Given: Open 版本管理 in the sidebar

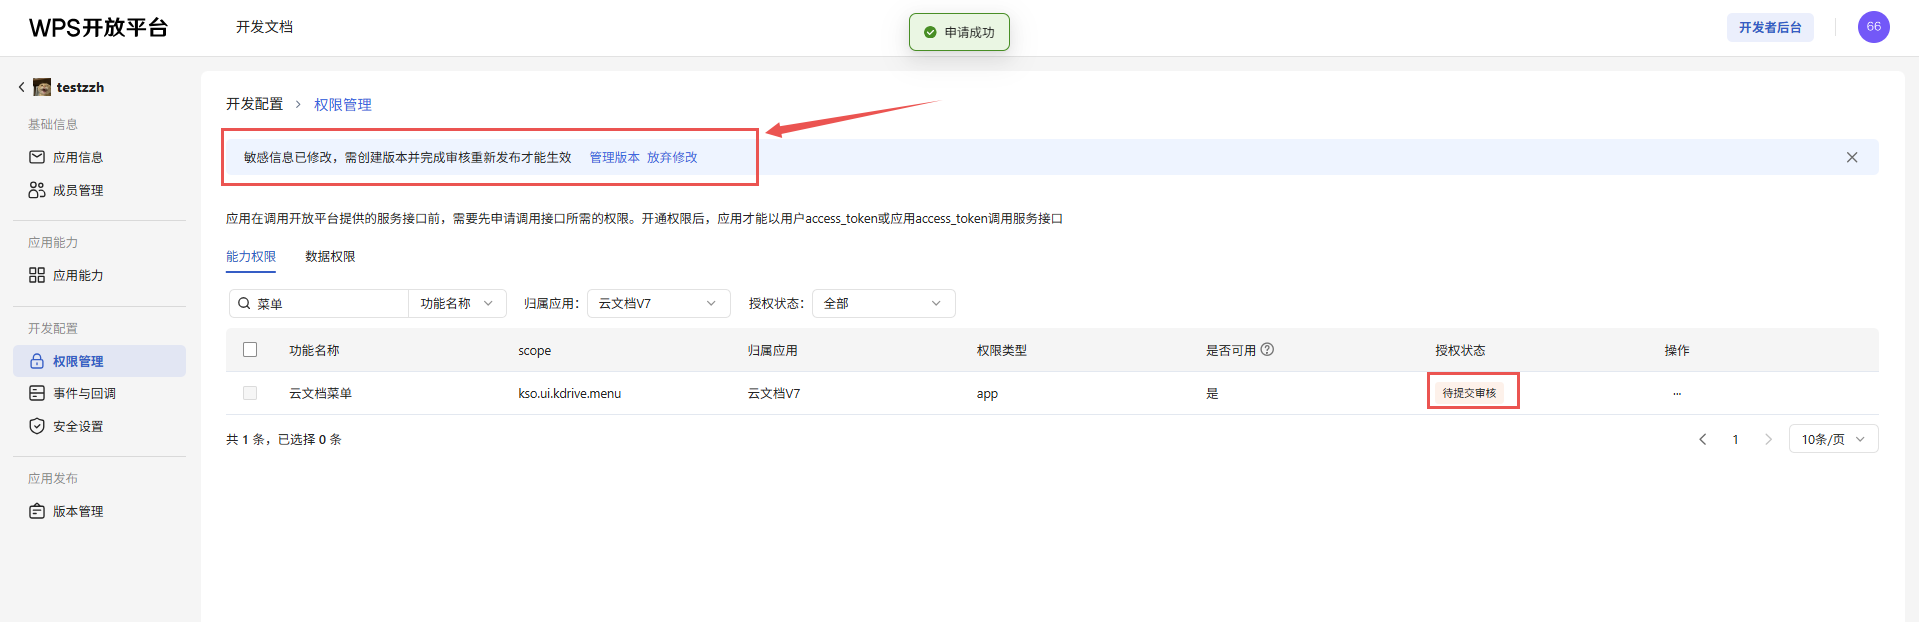Looking at the screenshot, I should [x=77, y=511].
